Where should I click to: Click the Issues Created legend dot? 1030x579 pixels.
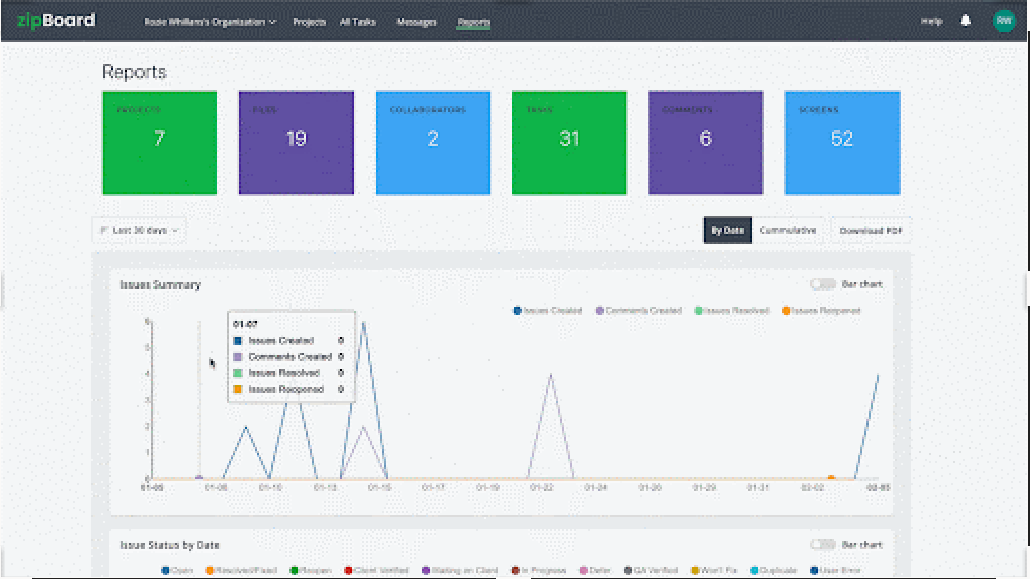pyautogui.click(x=517, y=311)
